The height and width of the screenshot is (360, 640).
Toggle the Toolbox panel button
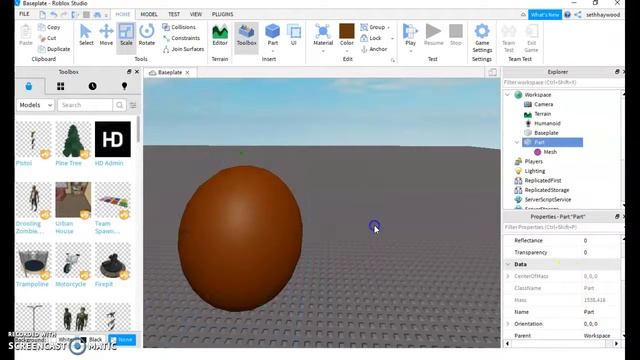click(x=247, y=35)
